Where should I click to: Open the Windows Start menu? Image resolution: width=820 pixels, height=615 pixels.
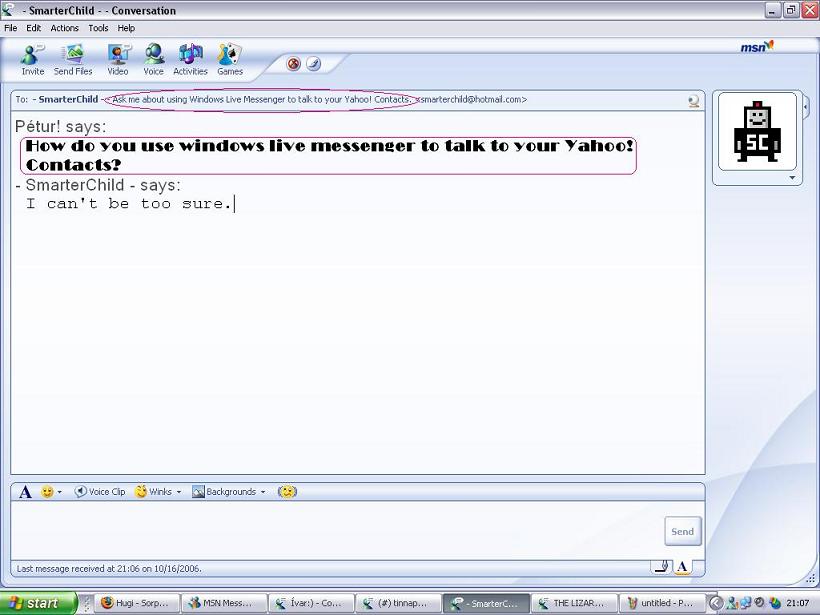pyautogui.click(x=38, y=603)
